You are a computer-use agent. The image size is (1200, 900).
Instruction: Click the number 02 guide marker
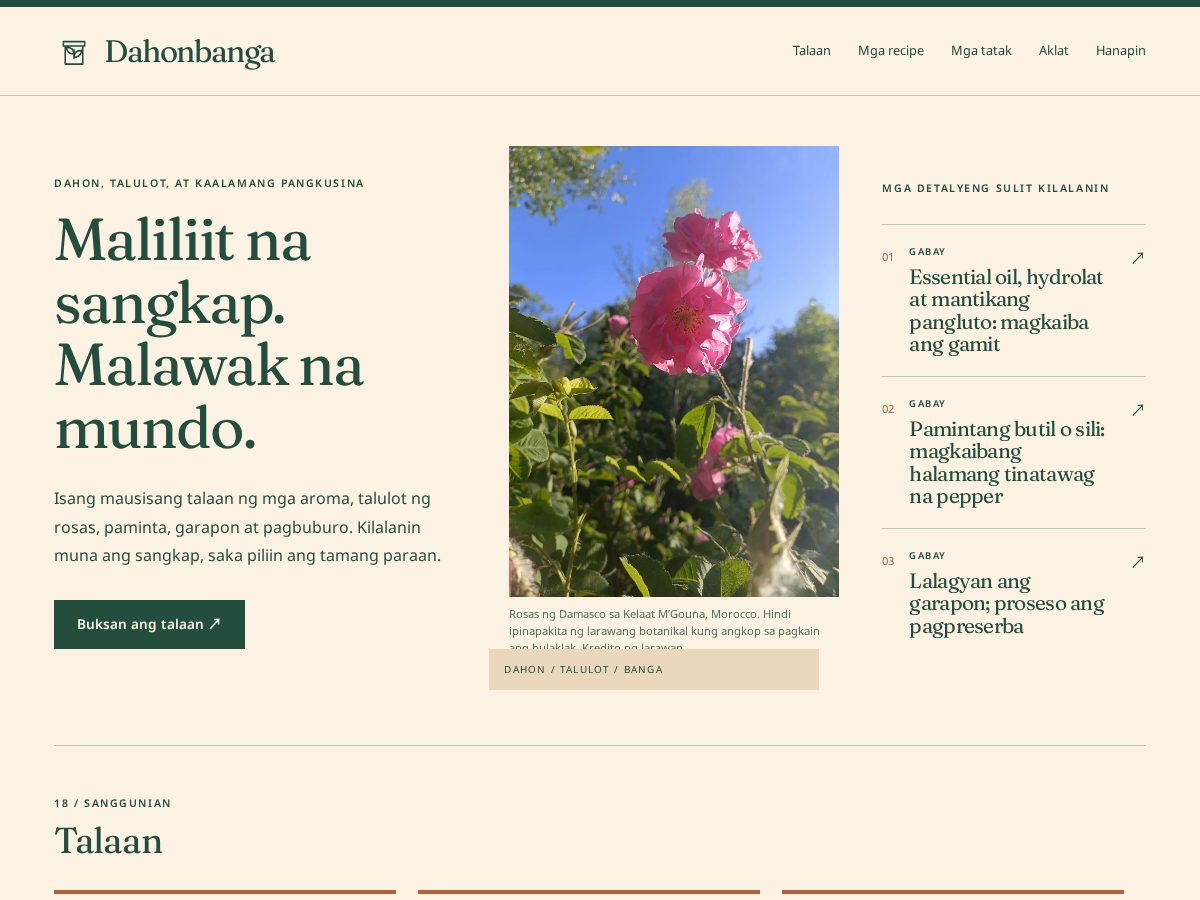tap(888, 409)
